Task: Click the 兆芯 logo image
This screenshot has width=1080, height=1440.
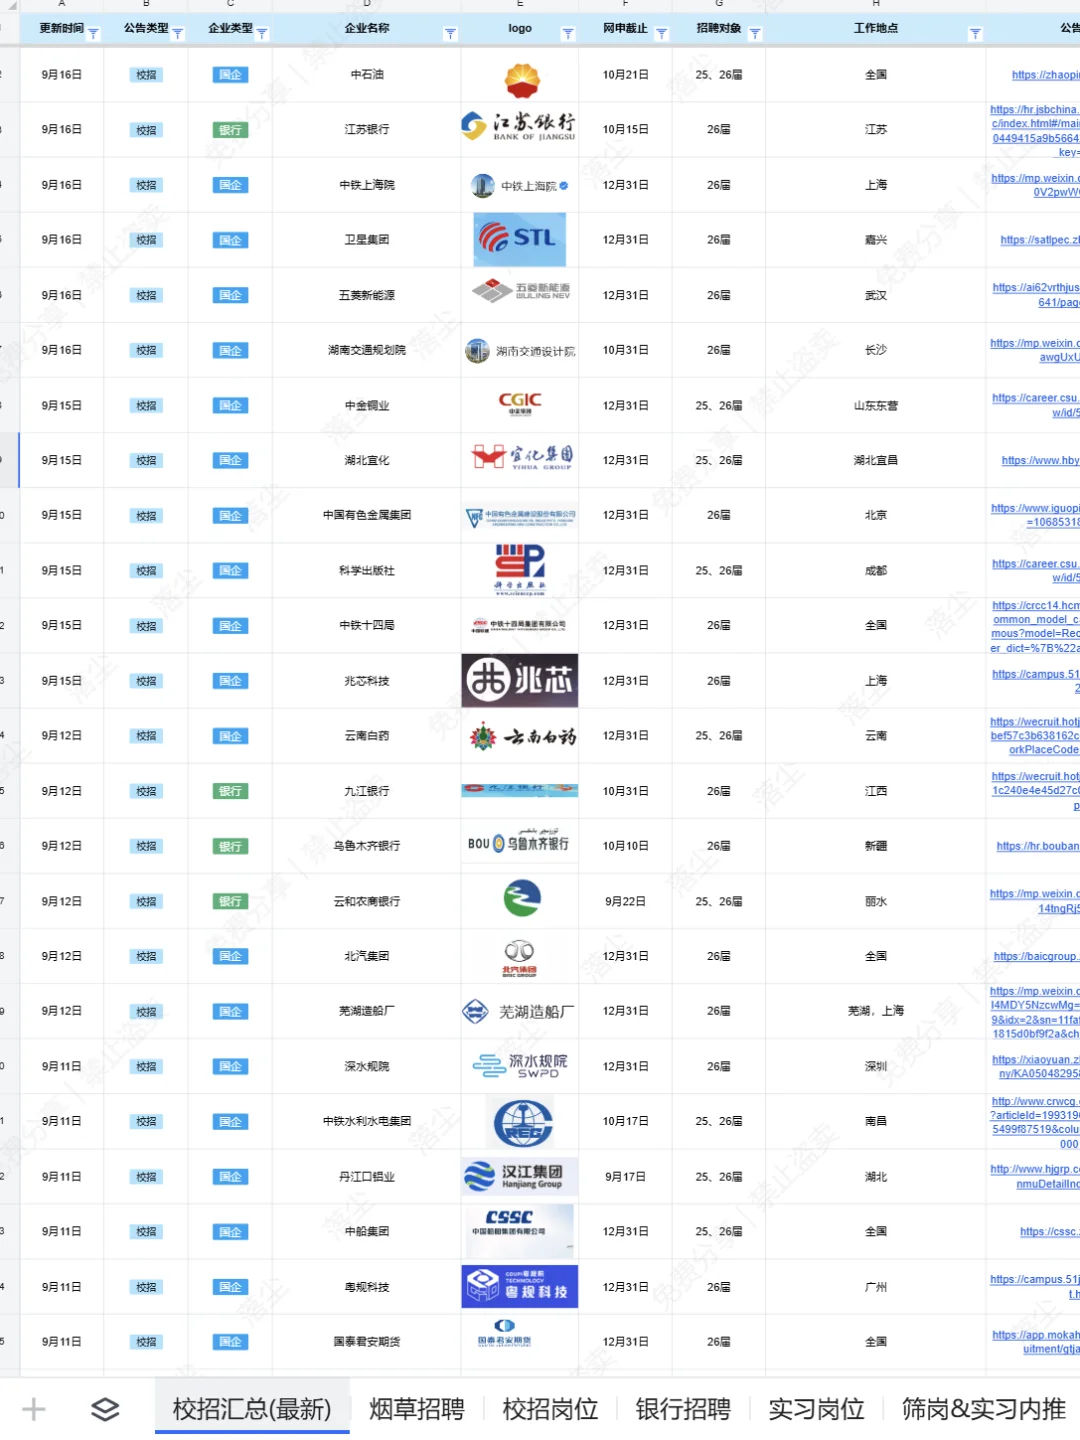Action: click(x=520, y=680)
